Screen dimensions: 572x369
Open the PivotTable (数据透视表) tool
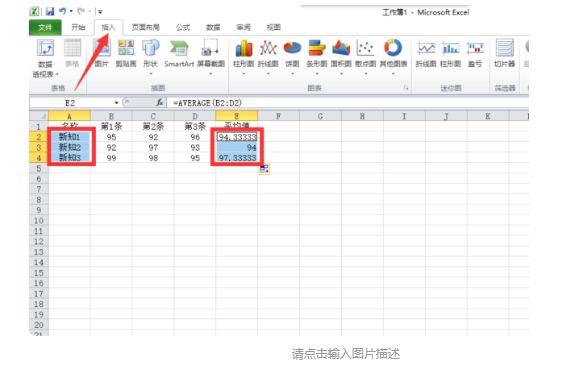coord(45,58)
